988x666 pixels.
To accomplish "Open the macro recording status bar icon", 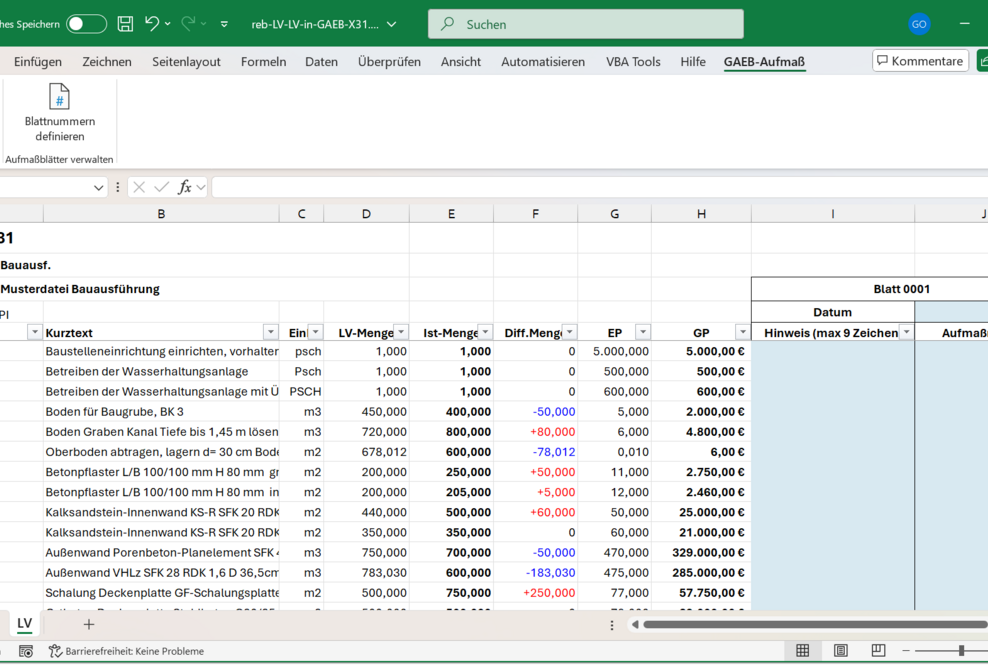I will tap(26, 651).
